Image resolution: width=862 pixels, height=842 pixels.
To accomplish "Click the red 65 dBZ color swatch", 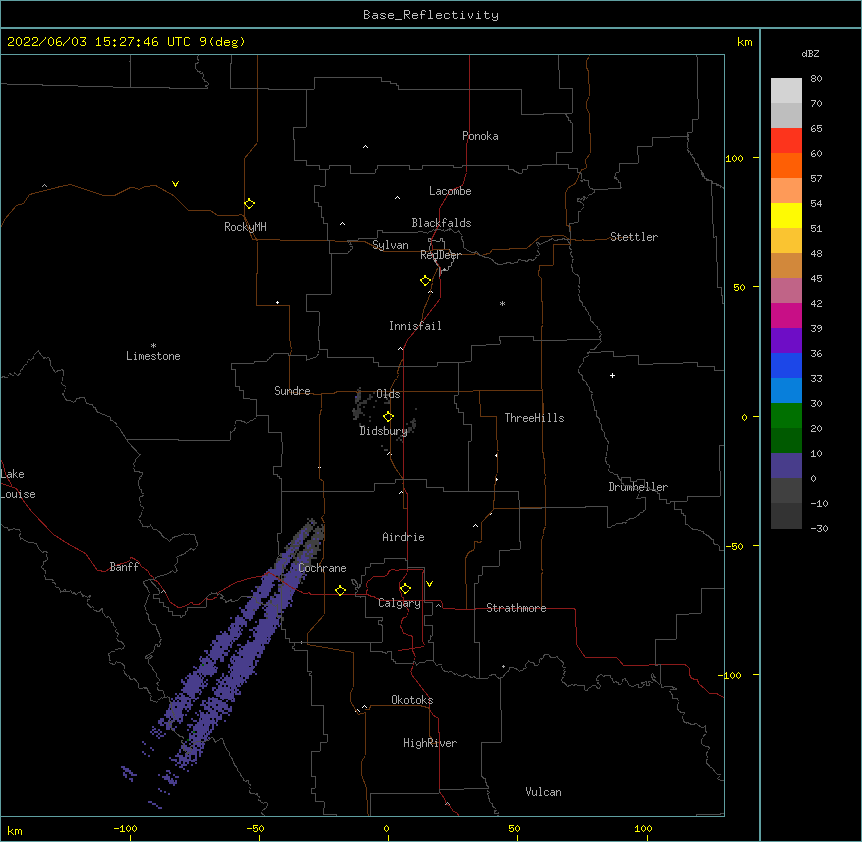I will click(786, 140).
